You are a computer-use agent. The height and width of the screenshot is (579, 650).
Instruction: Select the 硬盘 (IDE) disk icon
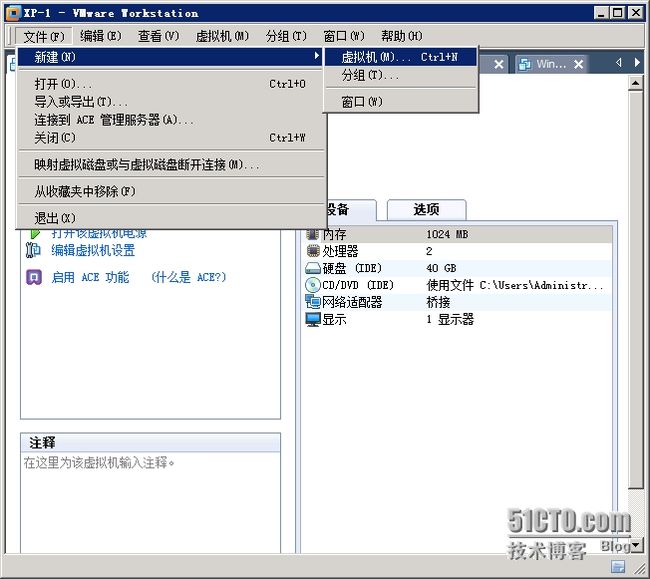click(313, 268)
